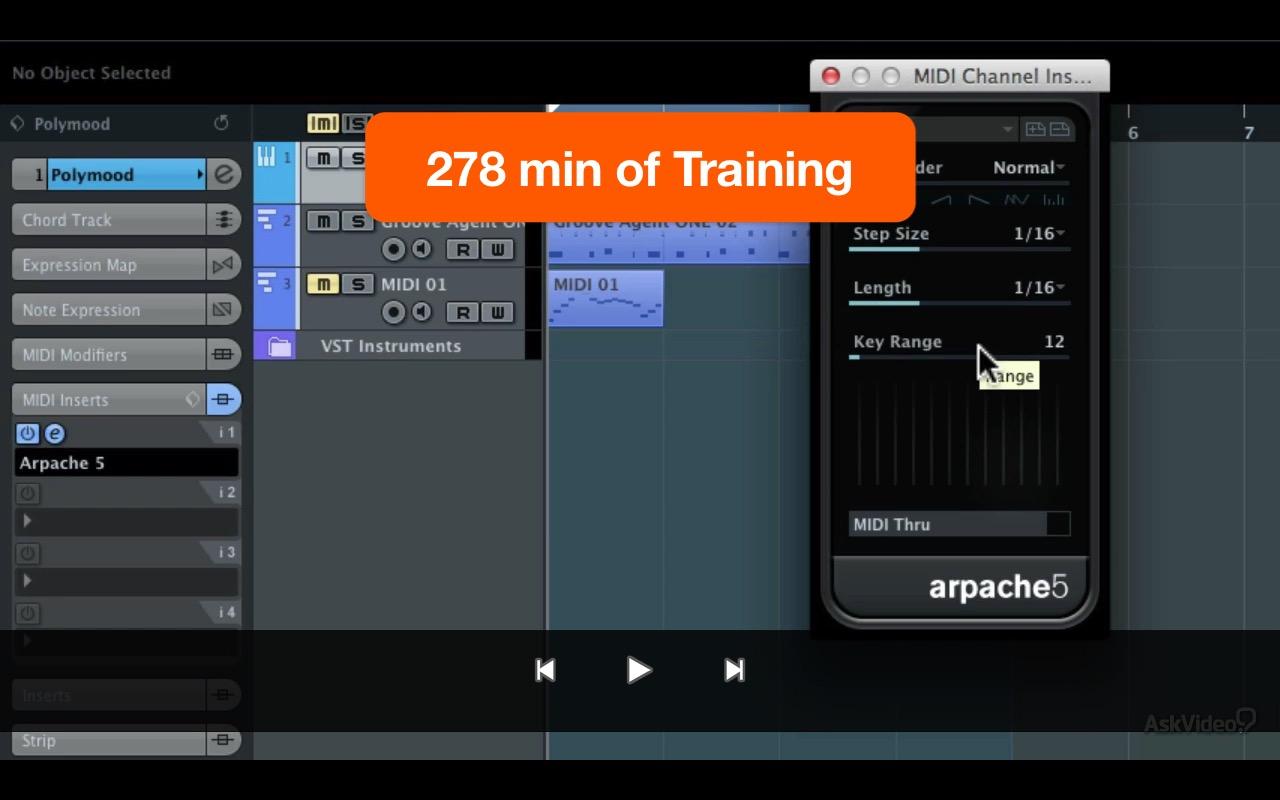This screenshot has width=1280, height=800.
Task: Enable Read automation on MIDI 01 track
Action: tap(462, 313)
